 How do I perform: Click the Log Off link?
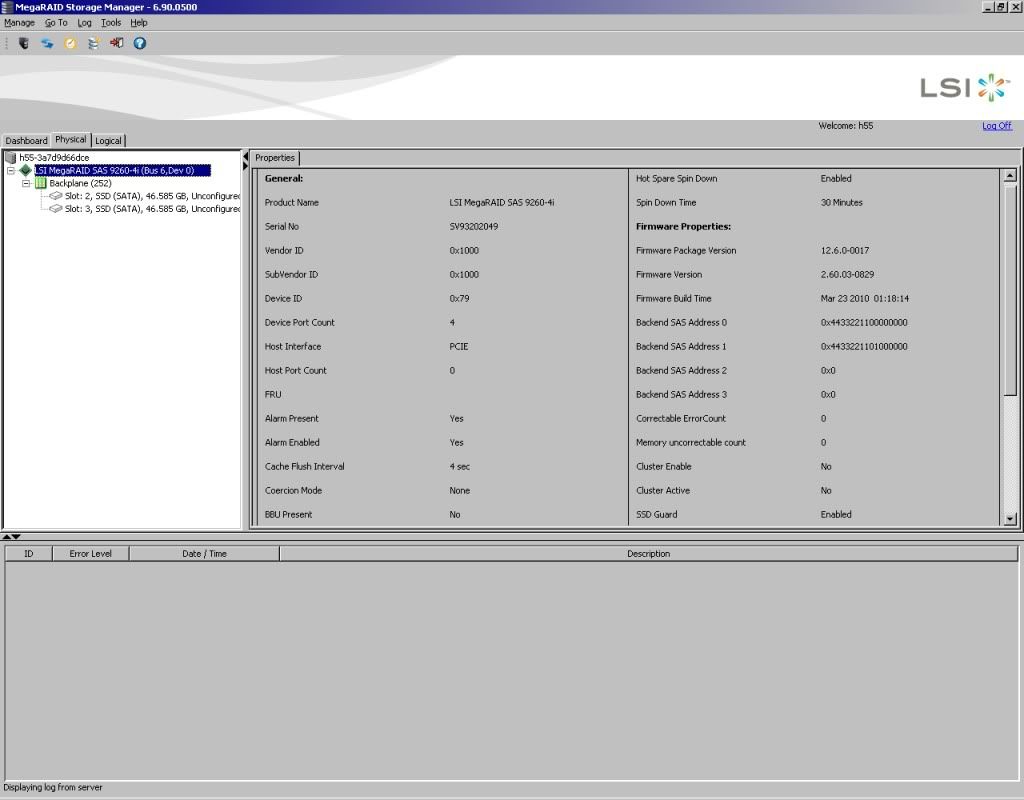(x=997, y=126)
